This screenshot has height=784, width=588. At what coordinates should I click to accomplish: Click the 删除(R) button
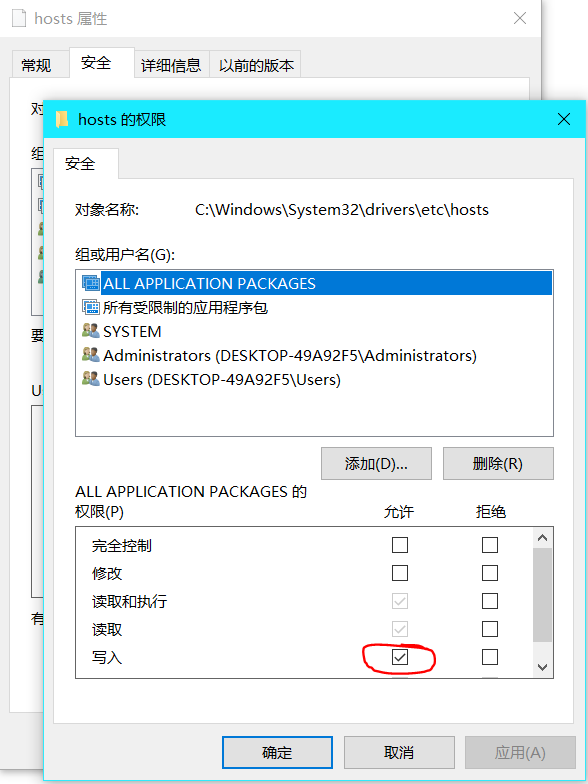(x=498, y=464)
